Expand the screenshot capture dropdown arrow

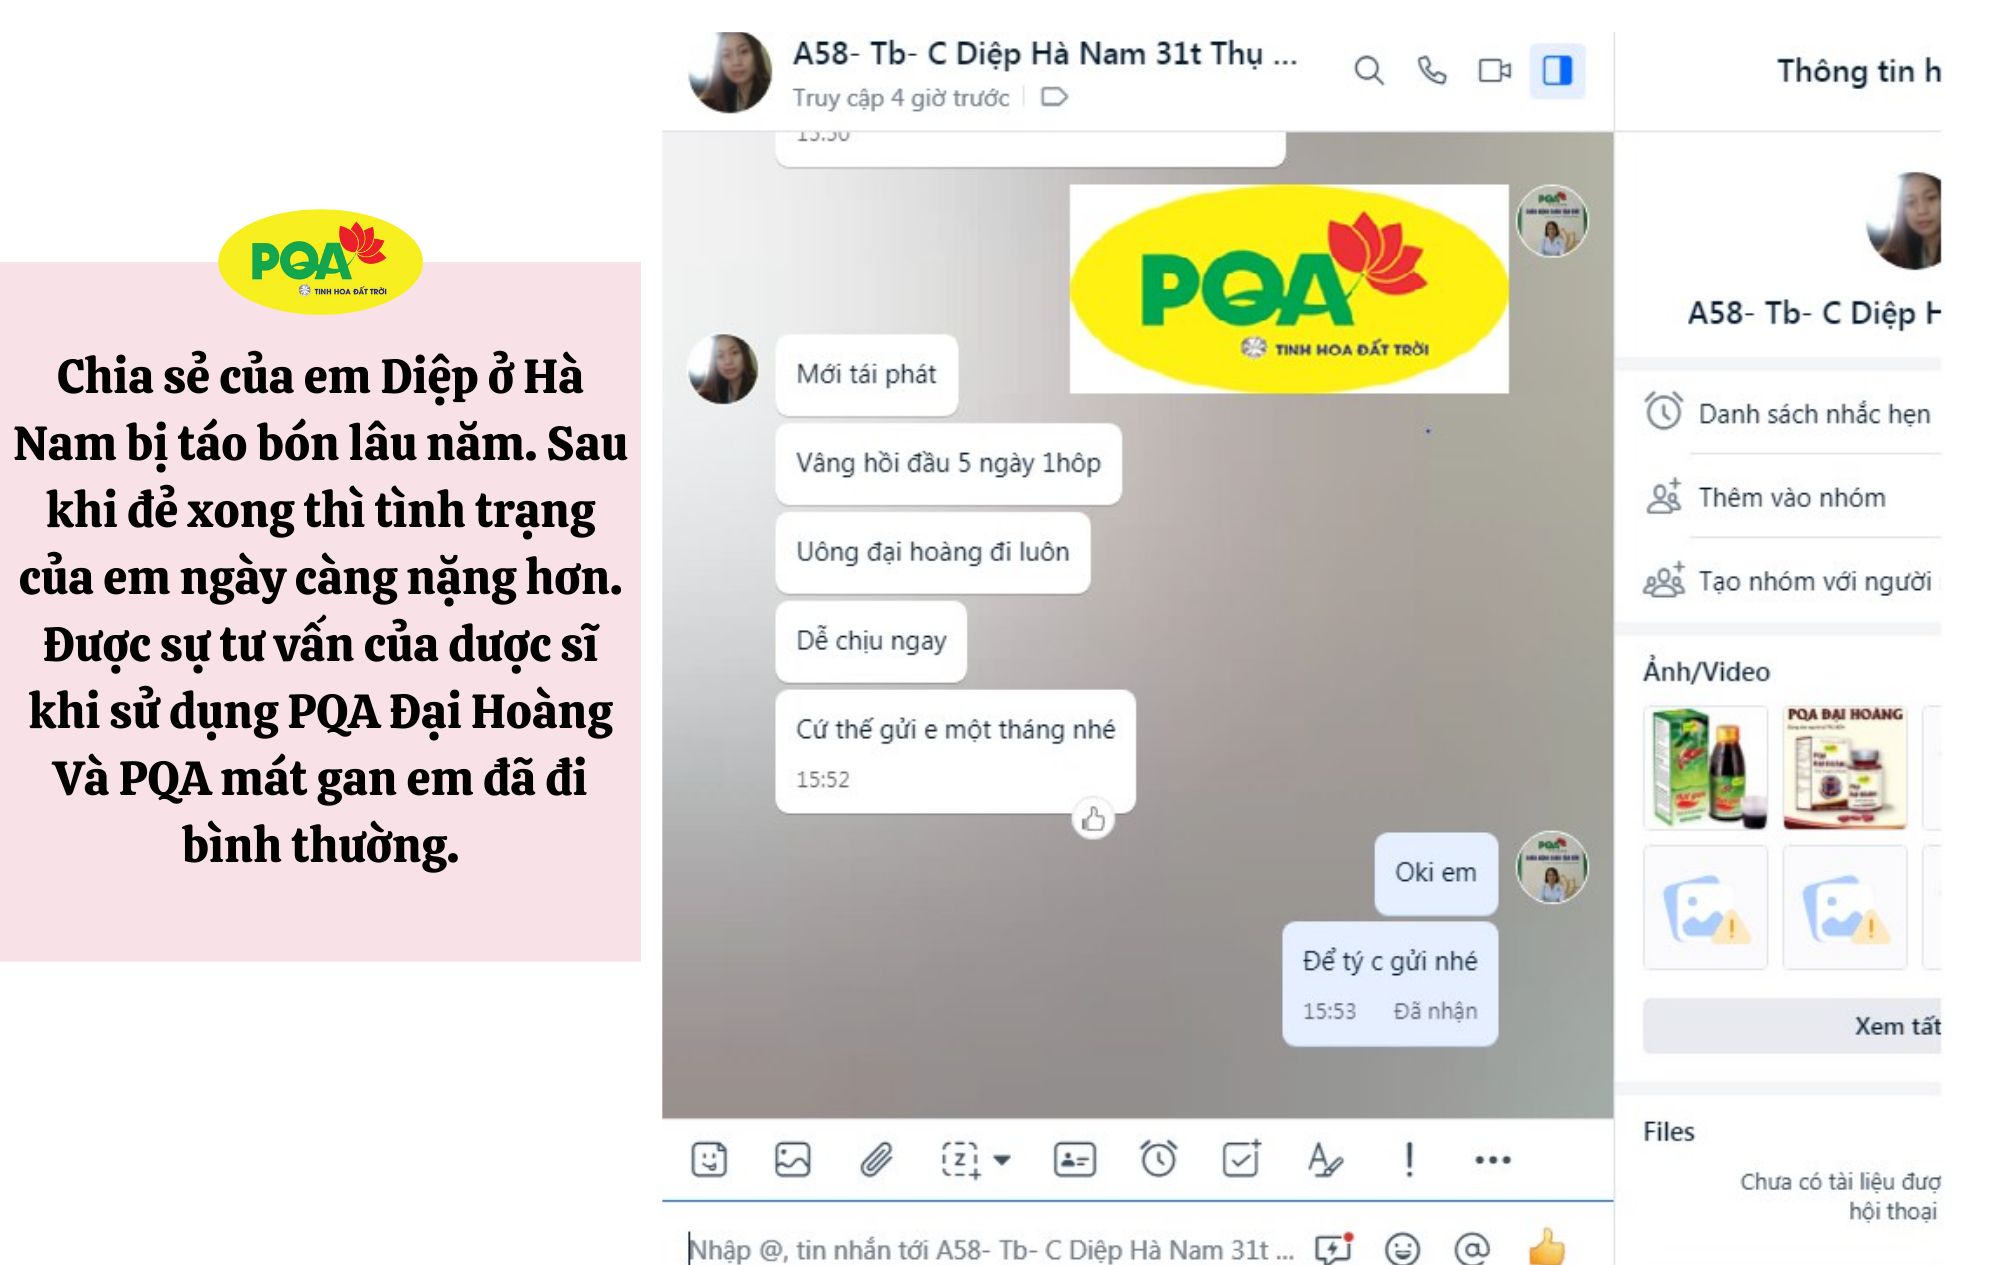click(1002, 1160)
